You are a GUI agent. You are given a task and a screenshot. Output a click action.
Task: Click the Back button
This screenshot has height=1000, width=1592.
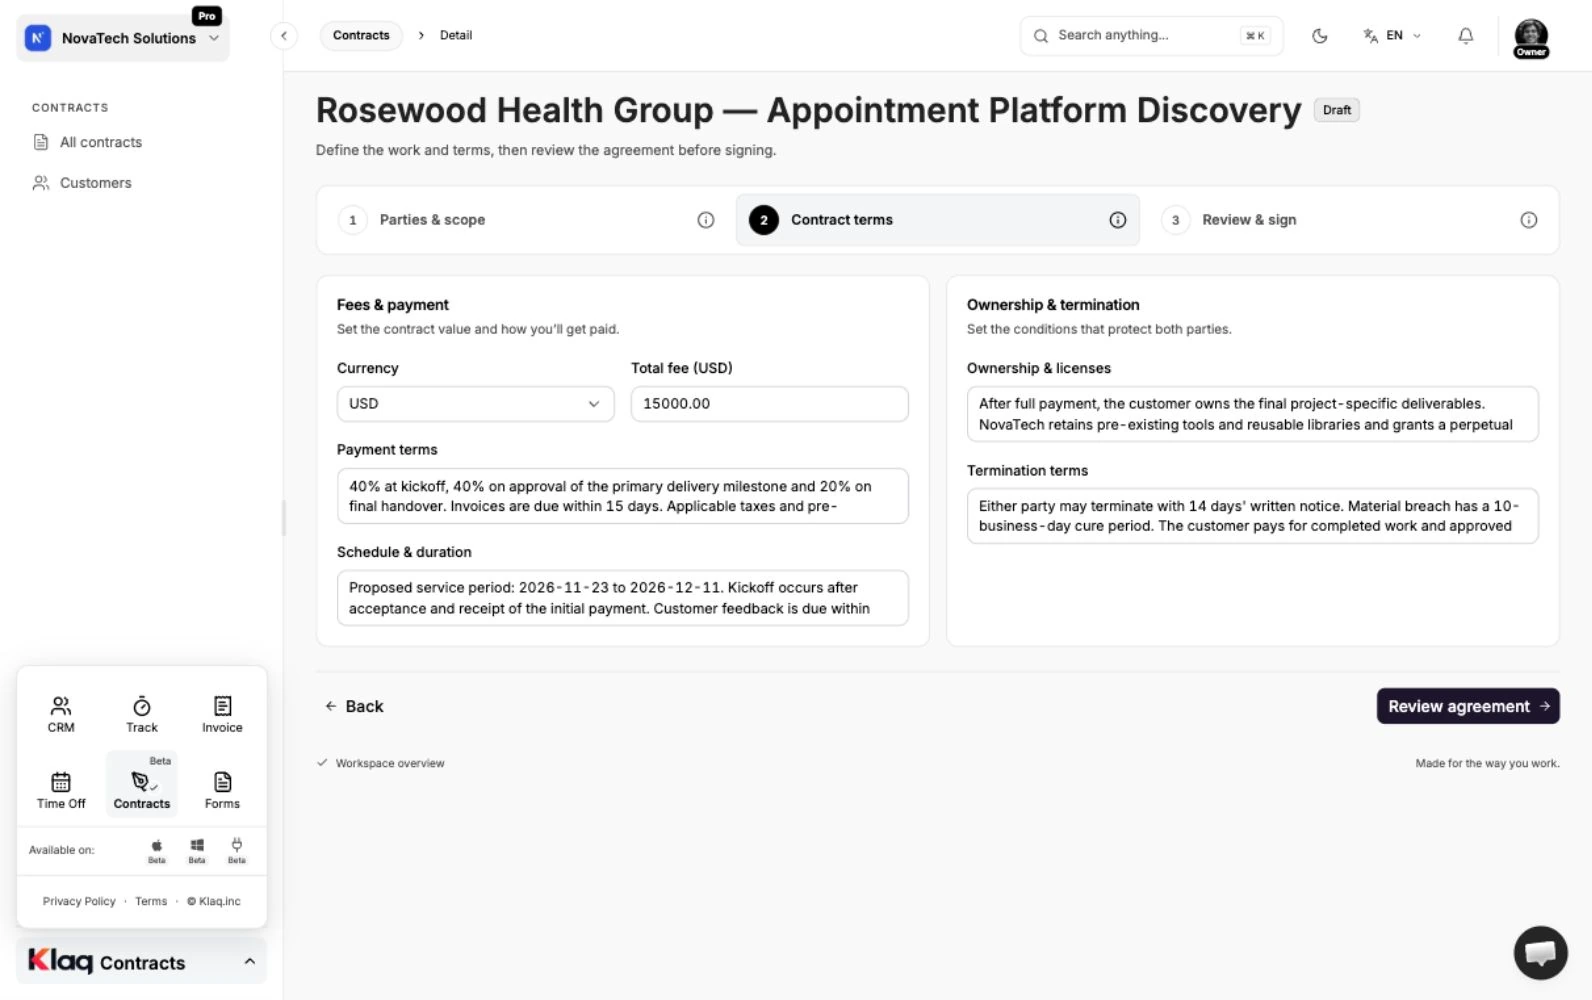354,706
